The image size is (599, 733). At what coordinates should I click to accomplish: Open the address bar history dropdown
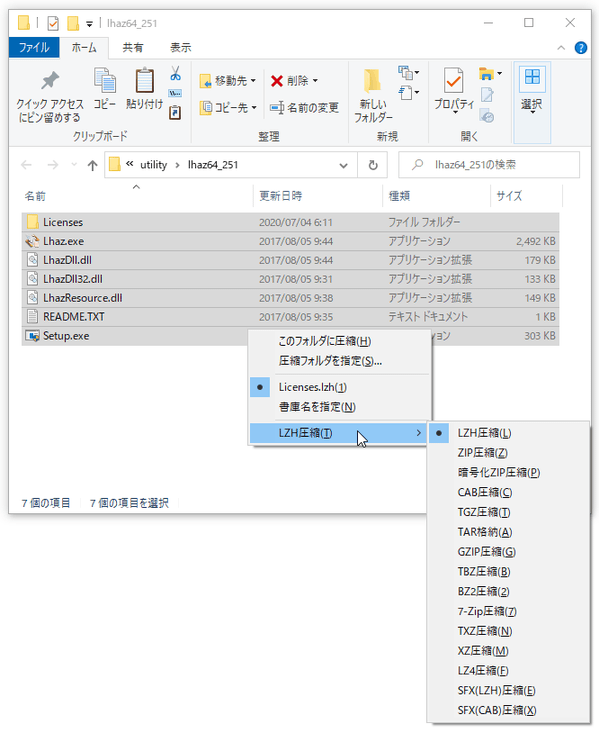343,165
